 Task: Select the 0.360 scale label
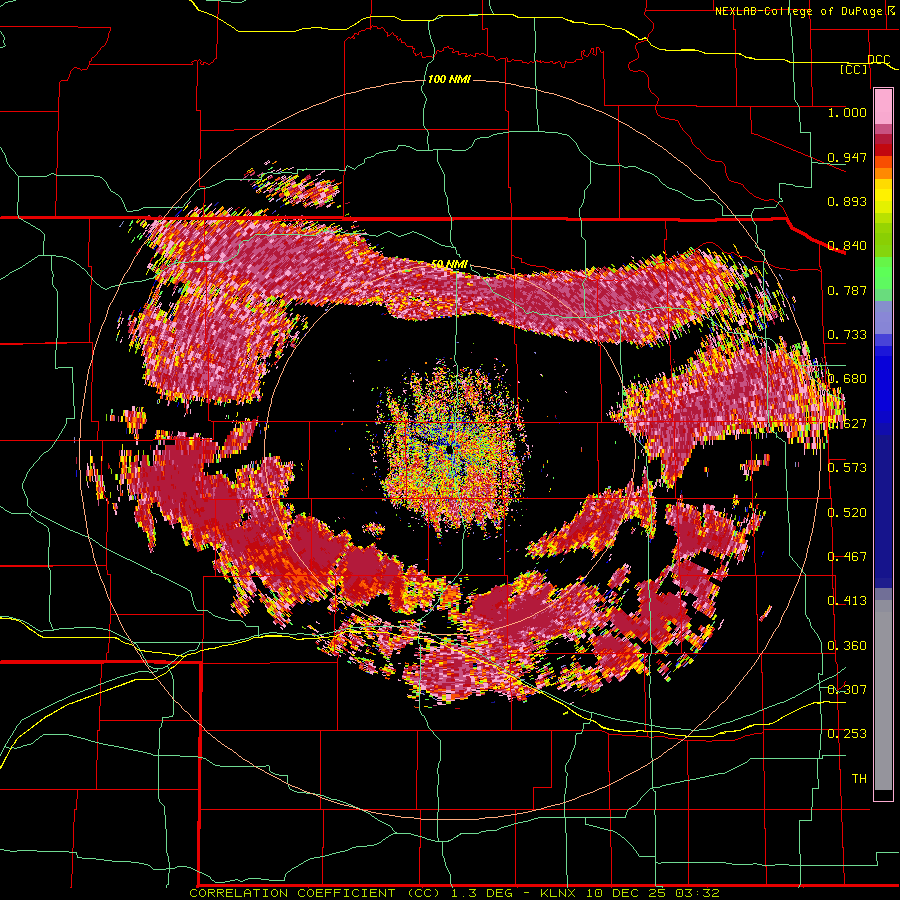coord(847,646)
